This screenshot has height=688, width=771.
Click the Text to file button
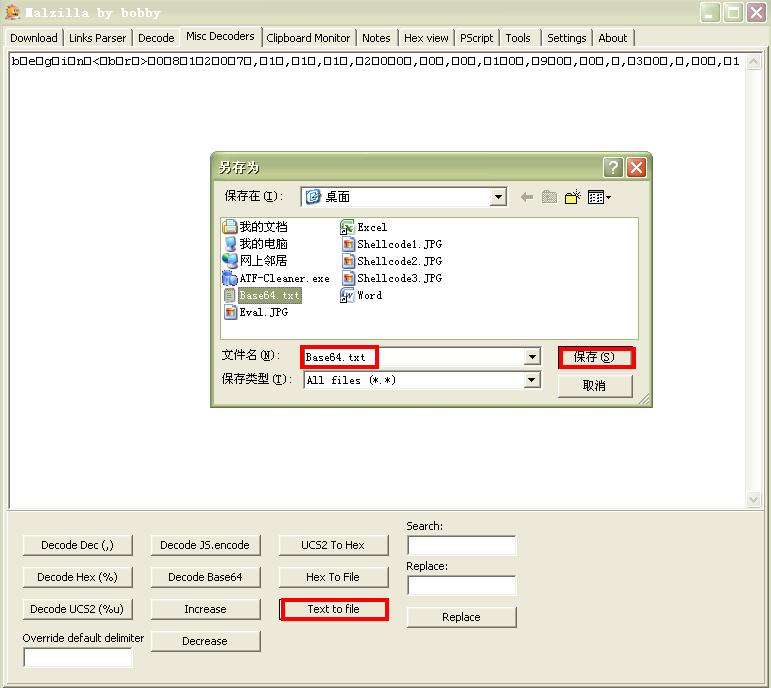coord(334,609)
